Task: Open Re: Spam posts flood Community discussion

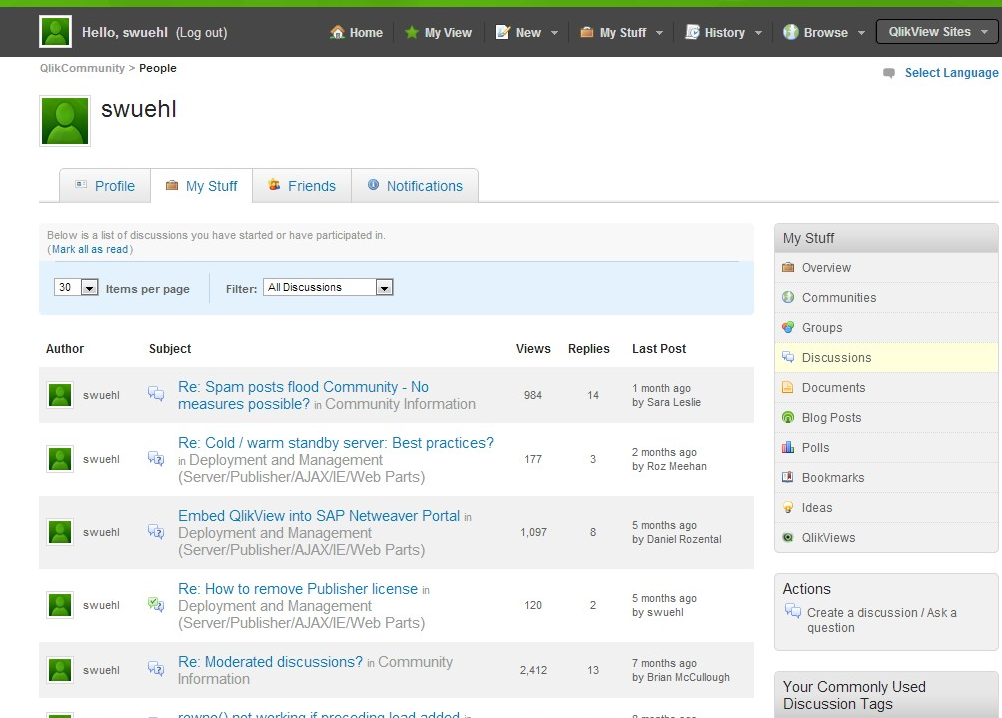Action: (304, 395)
